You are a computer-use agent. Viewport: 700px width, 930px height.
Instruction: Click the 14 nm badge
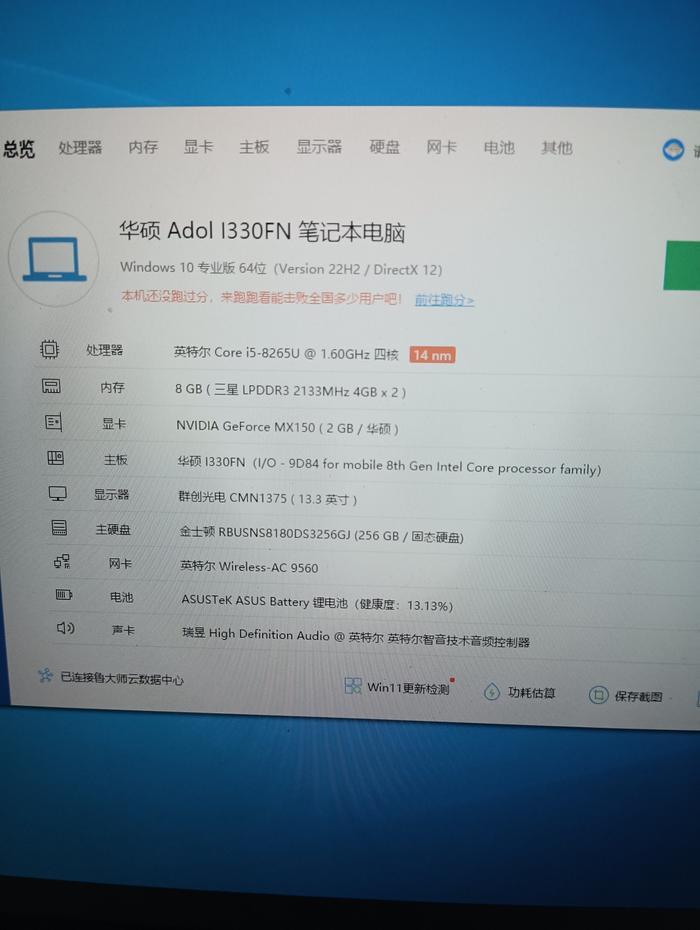click(432, 355)
